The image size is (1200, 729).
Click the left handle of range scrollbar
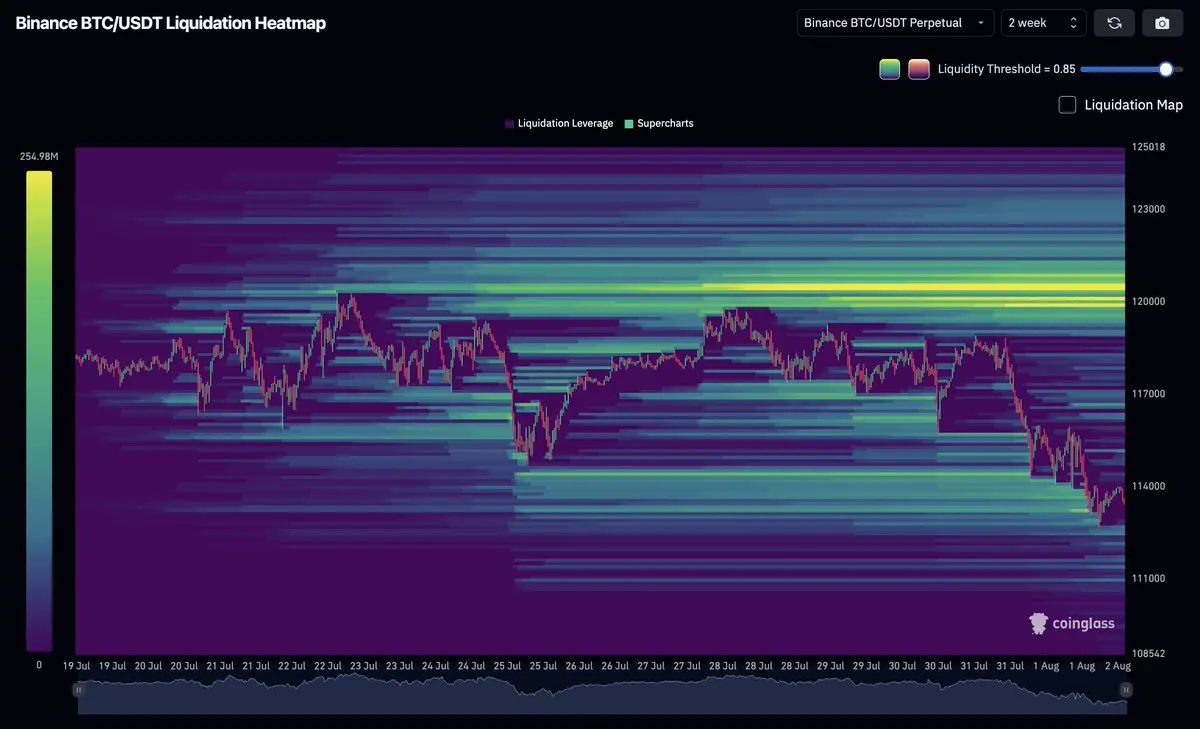[77, 689]
